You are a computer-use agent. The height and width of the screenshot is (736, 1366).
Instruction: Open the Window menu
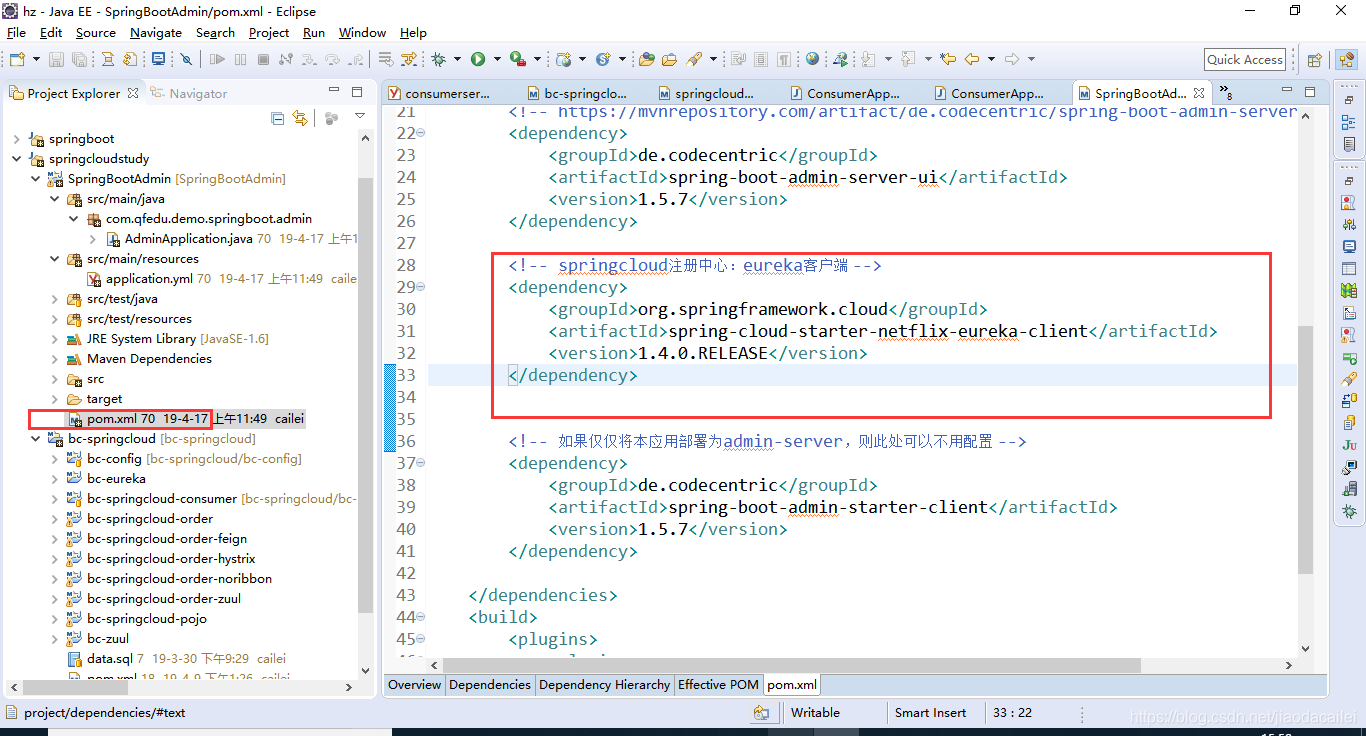[362, 32]
